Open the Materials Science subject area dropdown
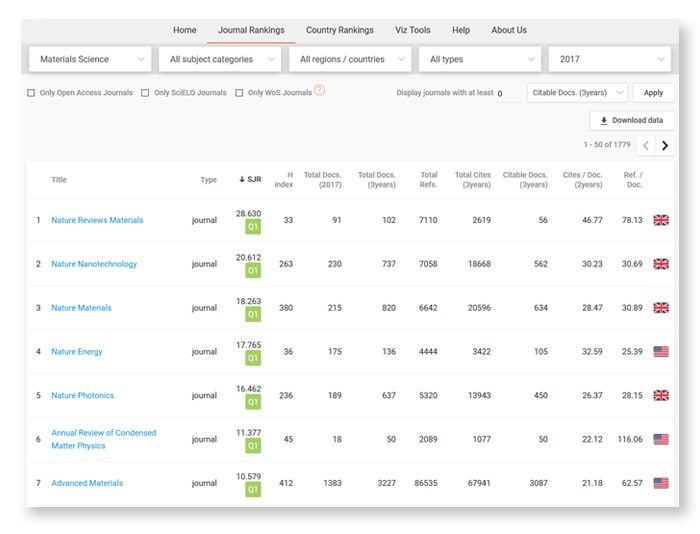The height and width of the screenshot is (534, 700). pyautogui.click(x=90, y=59)
